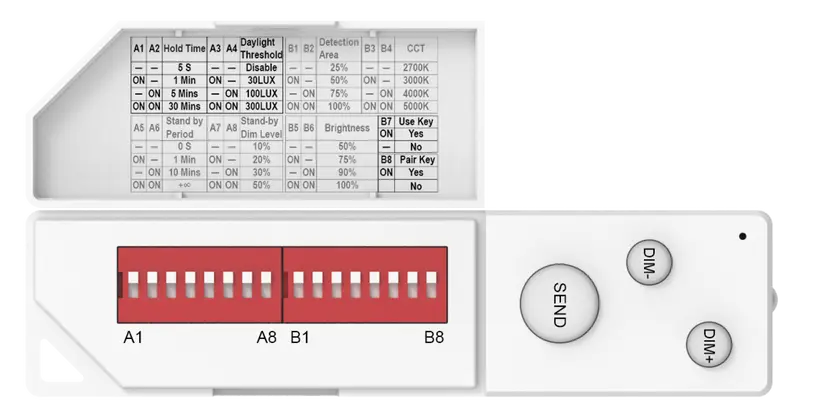Click the small LED indicator dot
This screenshot has height=415, width=824.
[x=742, y=237]
